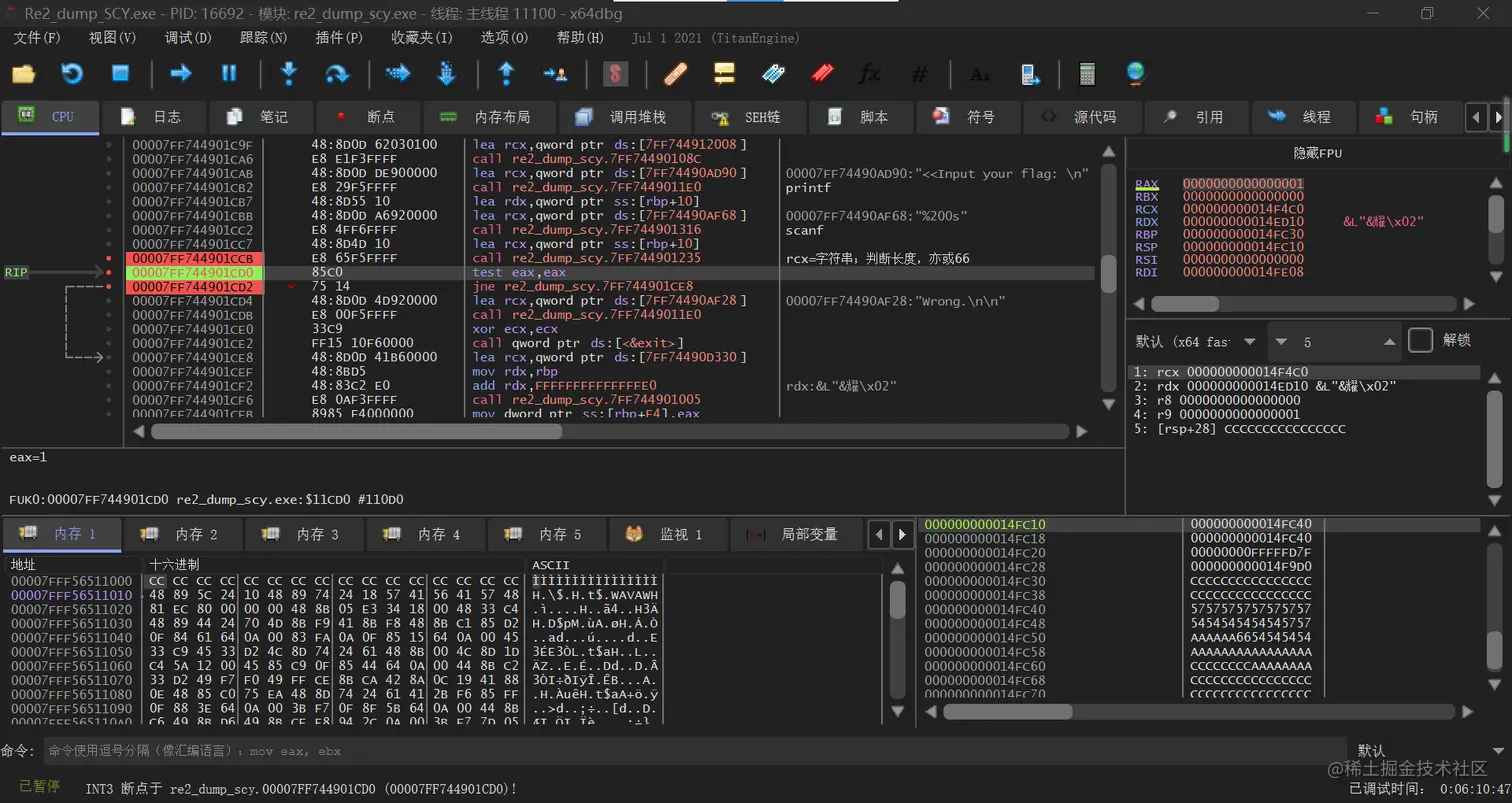This screenshot has height=803, width=1512.
Task: Show bookmarks with the red tag icon
Action: pos(822,74)
